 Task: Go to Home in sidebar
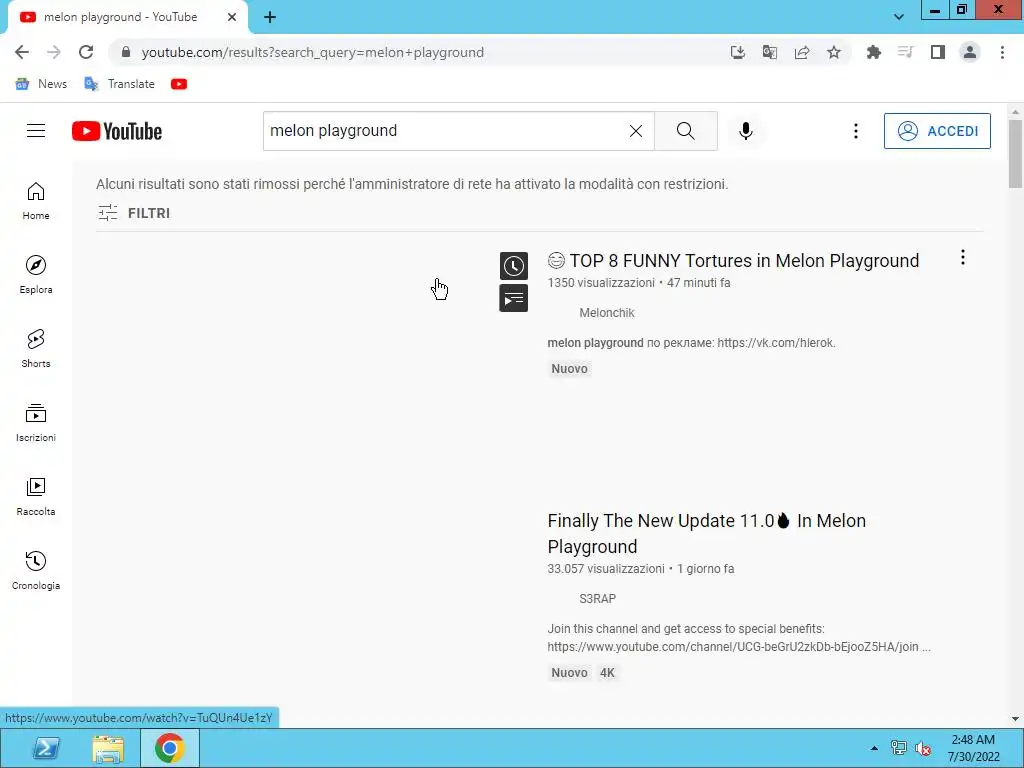(36, 201)
